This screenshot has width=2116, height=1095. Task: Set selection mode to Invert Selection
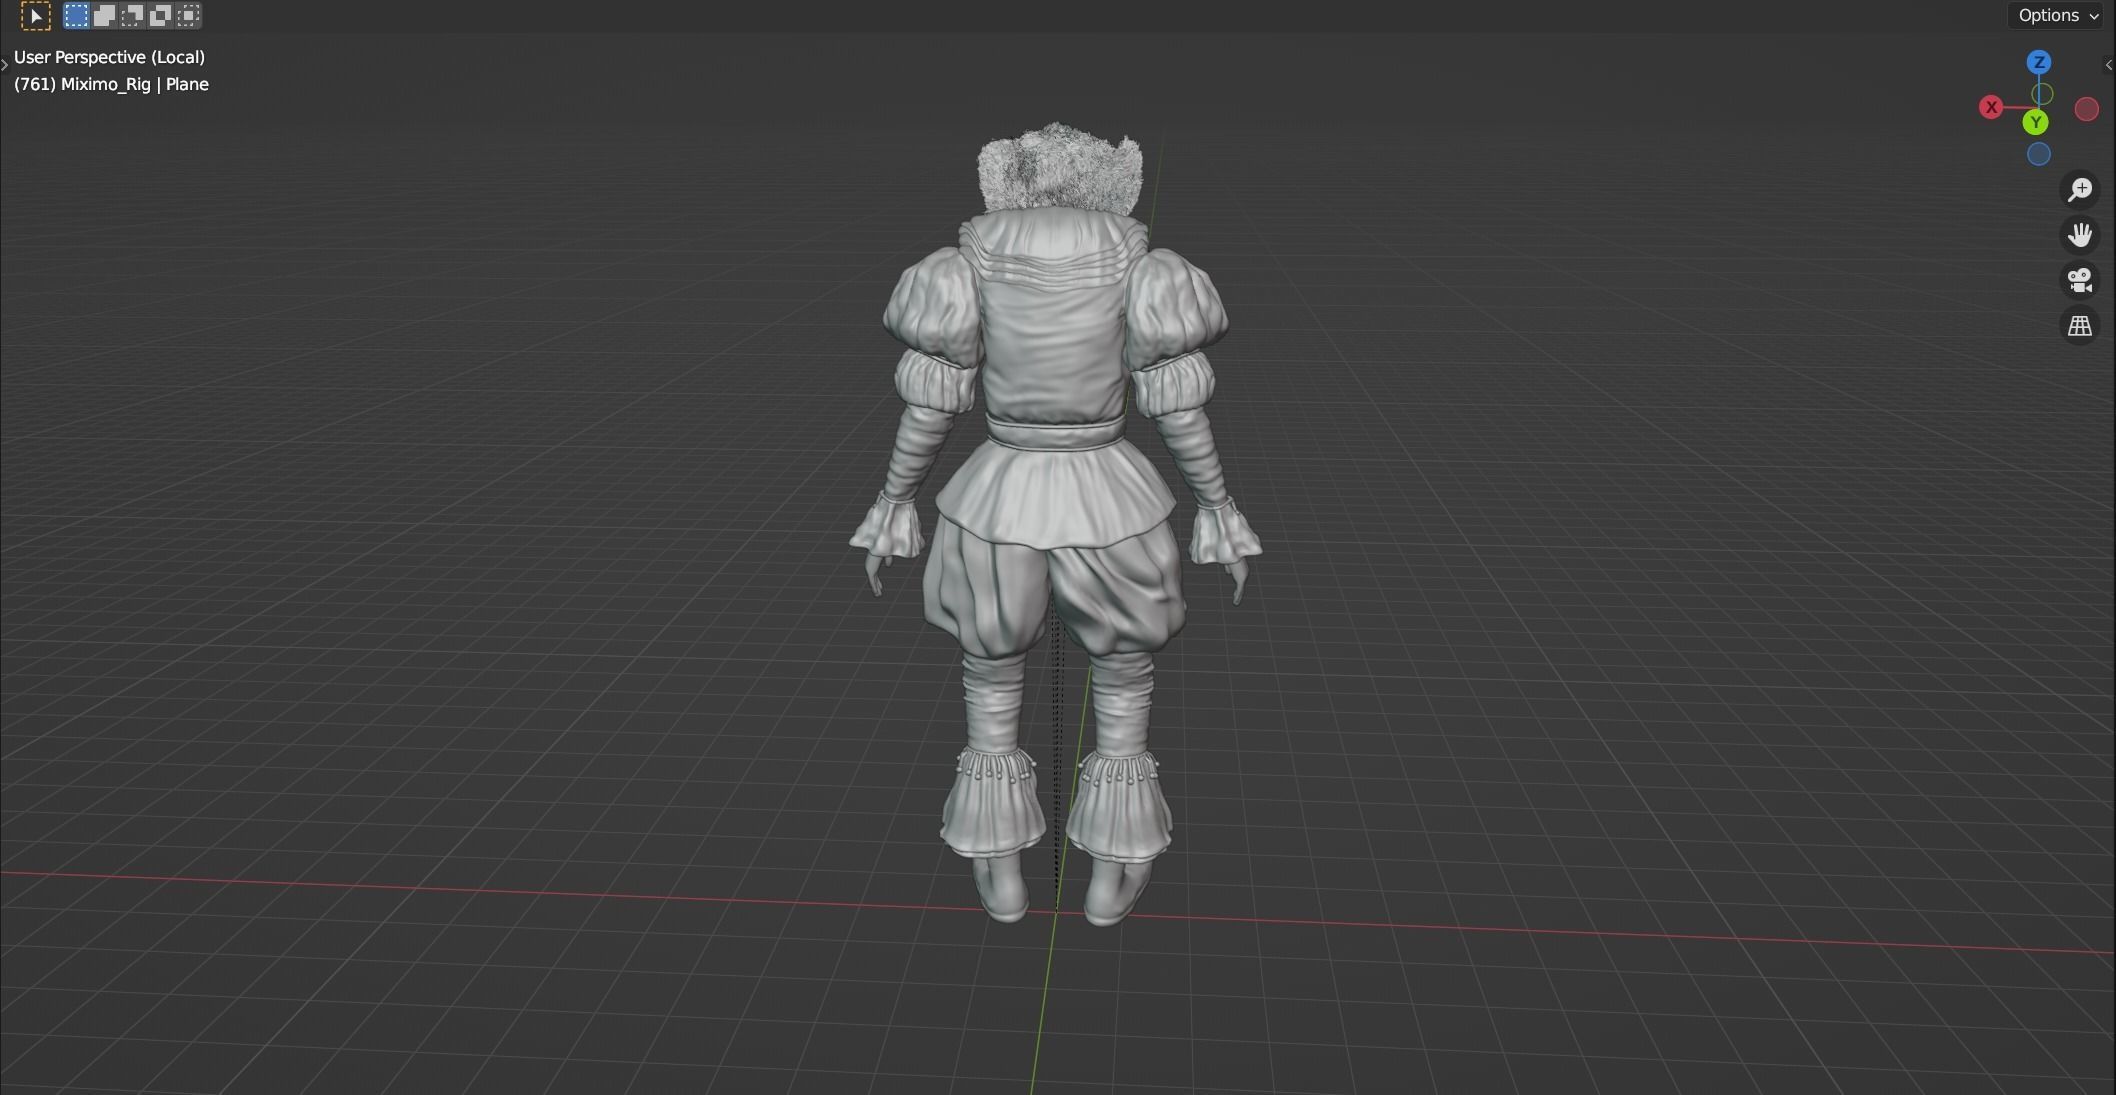coord(160,15)
